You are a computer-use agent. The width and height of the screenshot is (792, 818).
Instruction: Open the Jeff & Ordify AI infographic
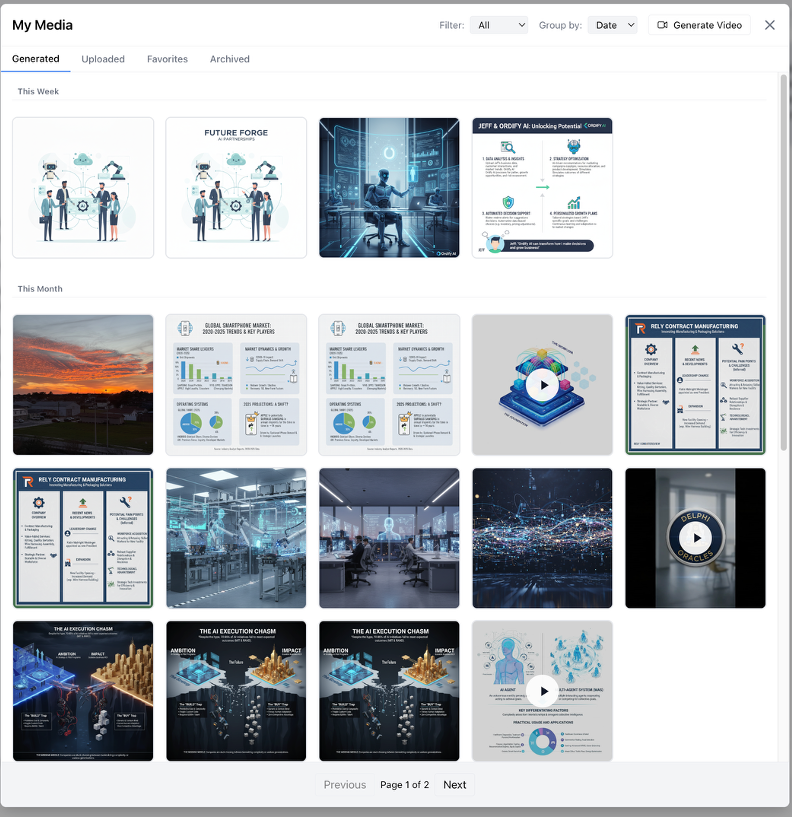[542, 188]
